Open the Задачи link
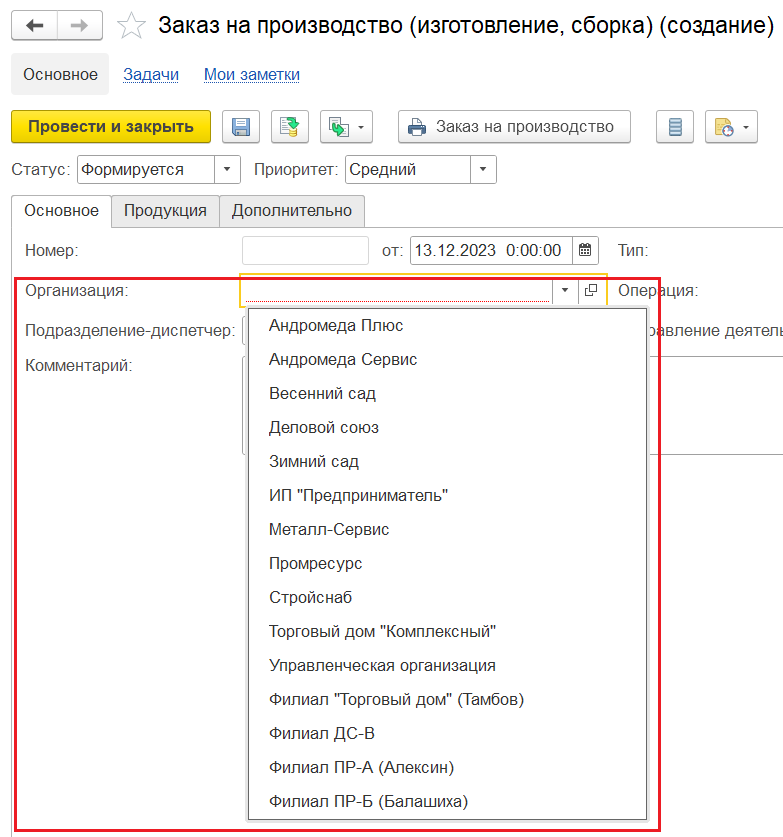 click(x=151, y=74)
